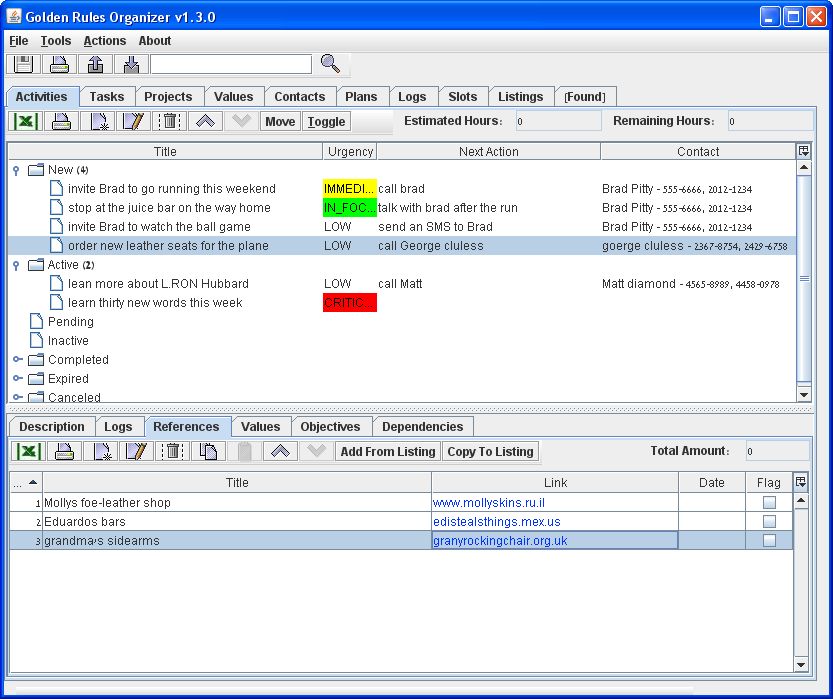Check the flag for Mollys foe-leather shop
This screenshot has width=833, height=699.
tap(768, 502)
